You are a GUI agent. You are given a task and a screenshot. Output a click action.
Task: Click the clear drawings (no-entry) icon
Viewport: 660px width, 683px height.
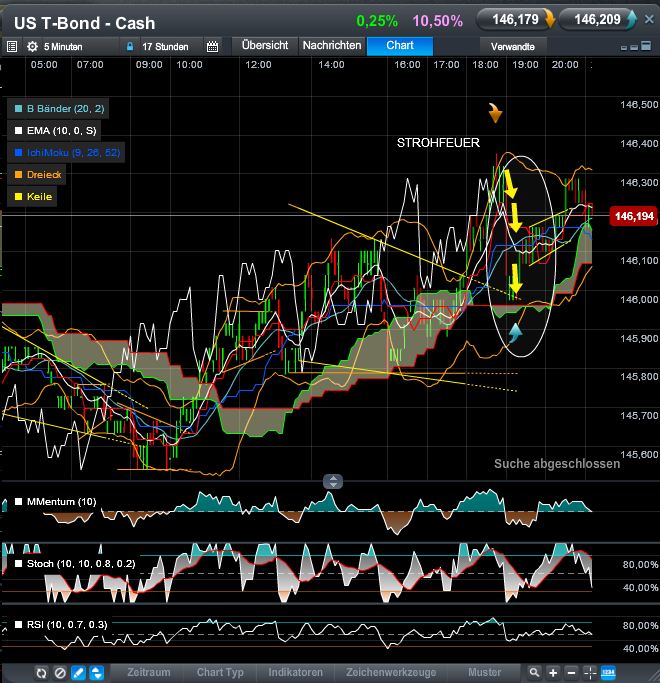[x=60, y=673]
